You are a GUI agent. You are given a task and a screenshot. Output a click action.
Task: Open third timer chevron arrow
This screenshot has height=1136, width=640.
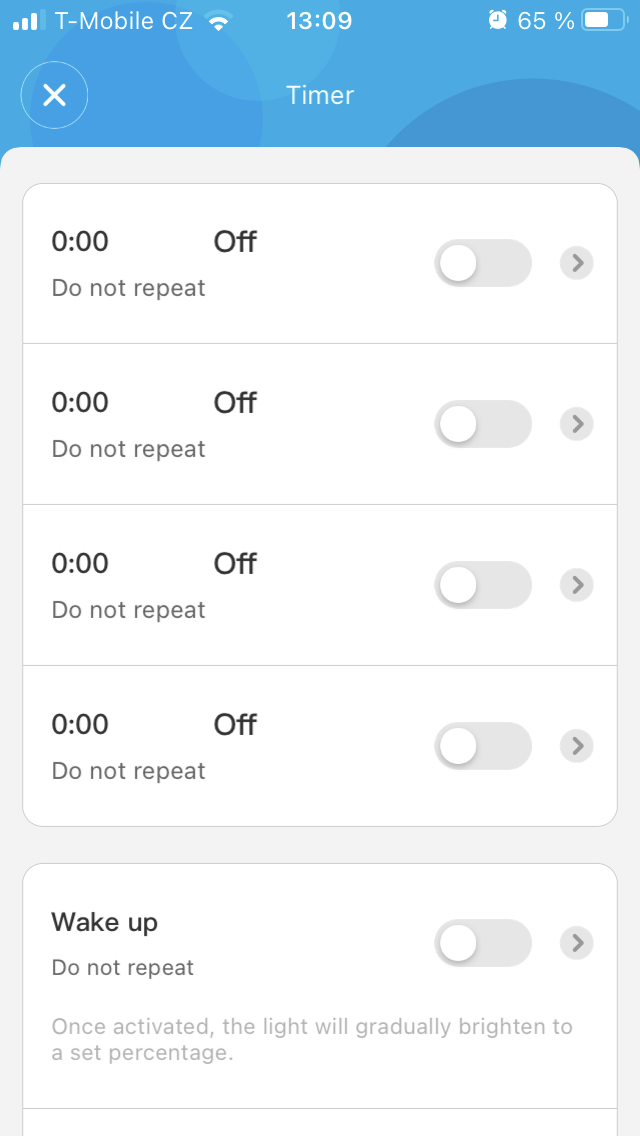(x=576, y=585)
